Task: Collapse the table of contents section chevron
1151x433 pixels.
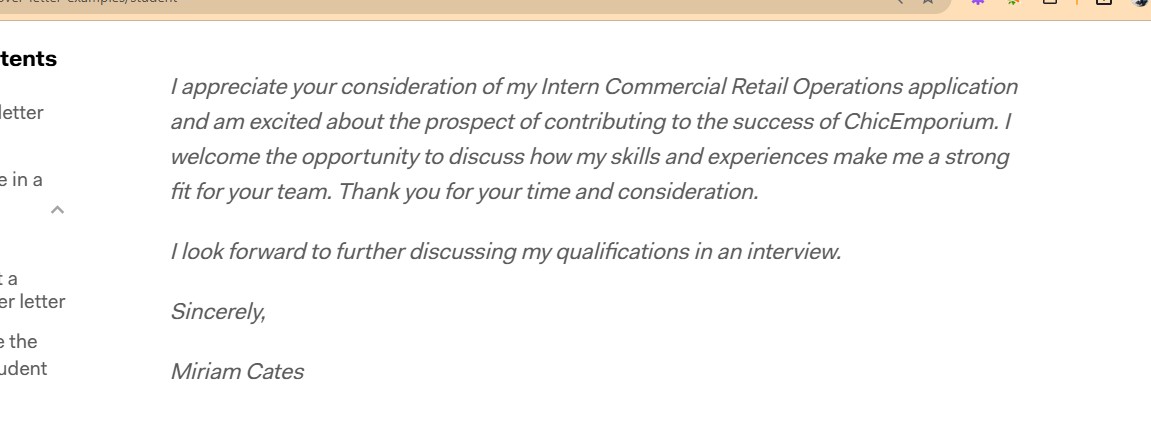Action: (x=57, y=209)
